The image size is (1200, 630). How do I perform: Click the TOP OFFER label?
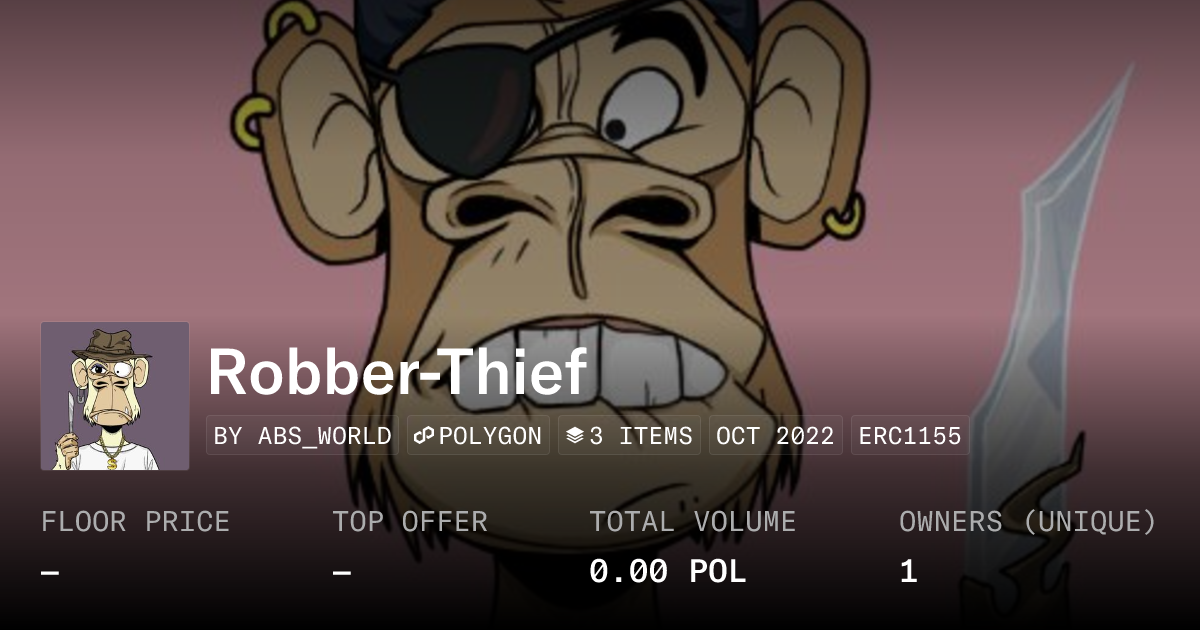pyautogui.click(x=410, y=522)
